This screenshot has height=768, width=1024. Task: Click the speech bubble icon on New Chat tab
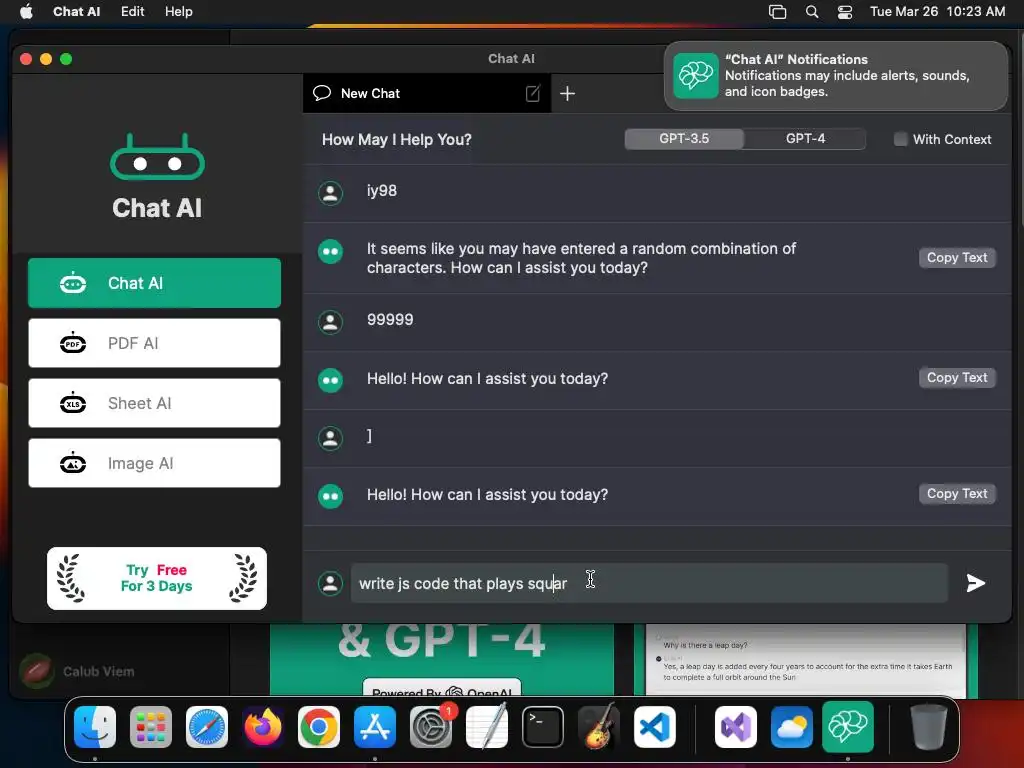tap(322, 93)
